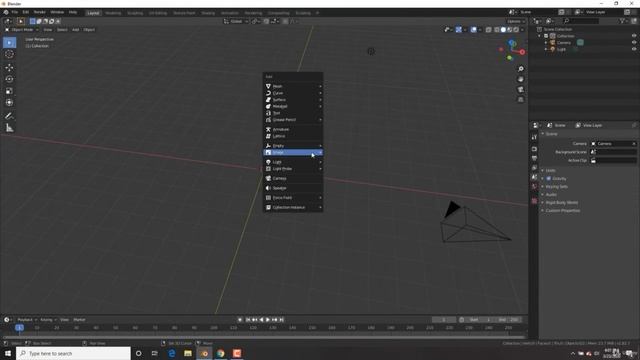Viewport: 640px width, 360px height.
Task: Open the timeline Marker menu
Action: [x=79, y=320]
